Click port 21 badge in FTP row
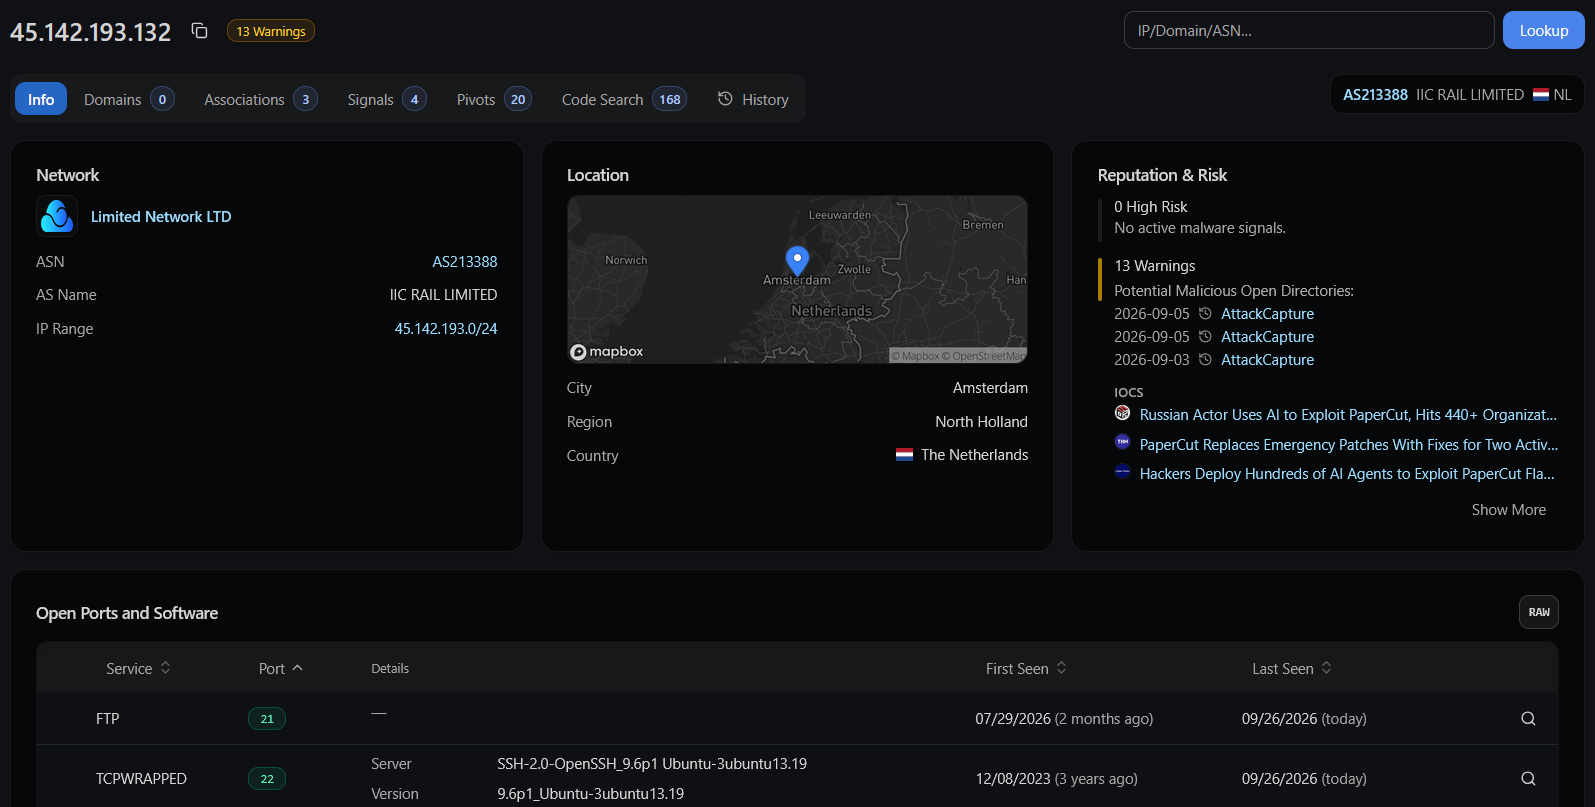 pyautogui.click(x=267, y=718)
